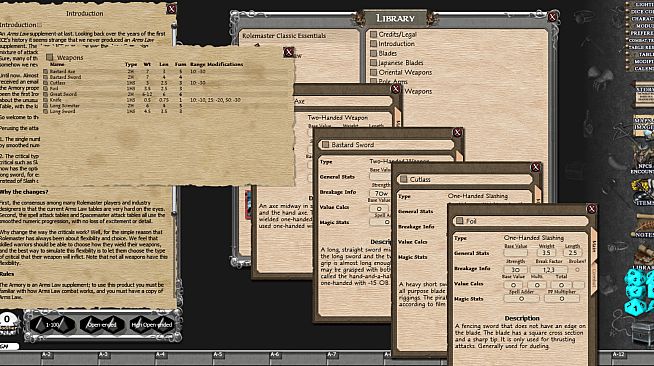Open the Modifiers menu button
Image resolution: width=654 pixels, height=366 pixels.
pyautogui.click(x=641, y=61)
